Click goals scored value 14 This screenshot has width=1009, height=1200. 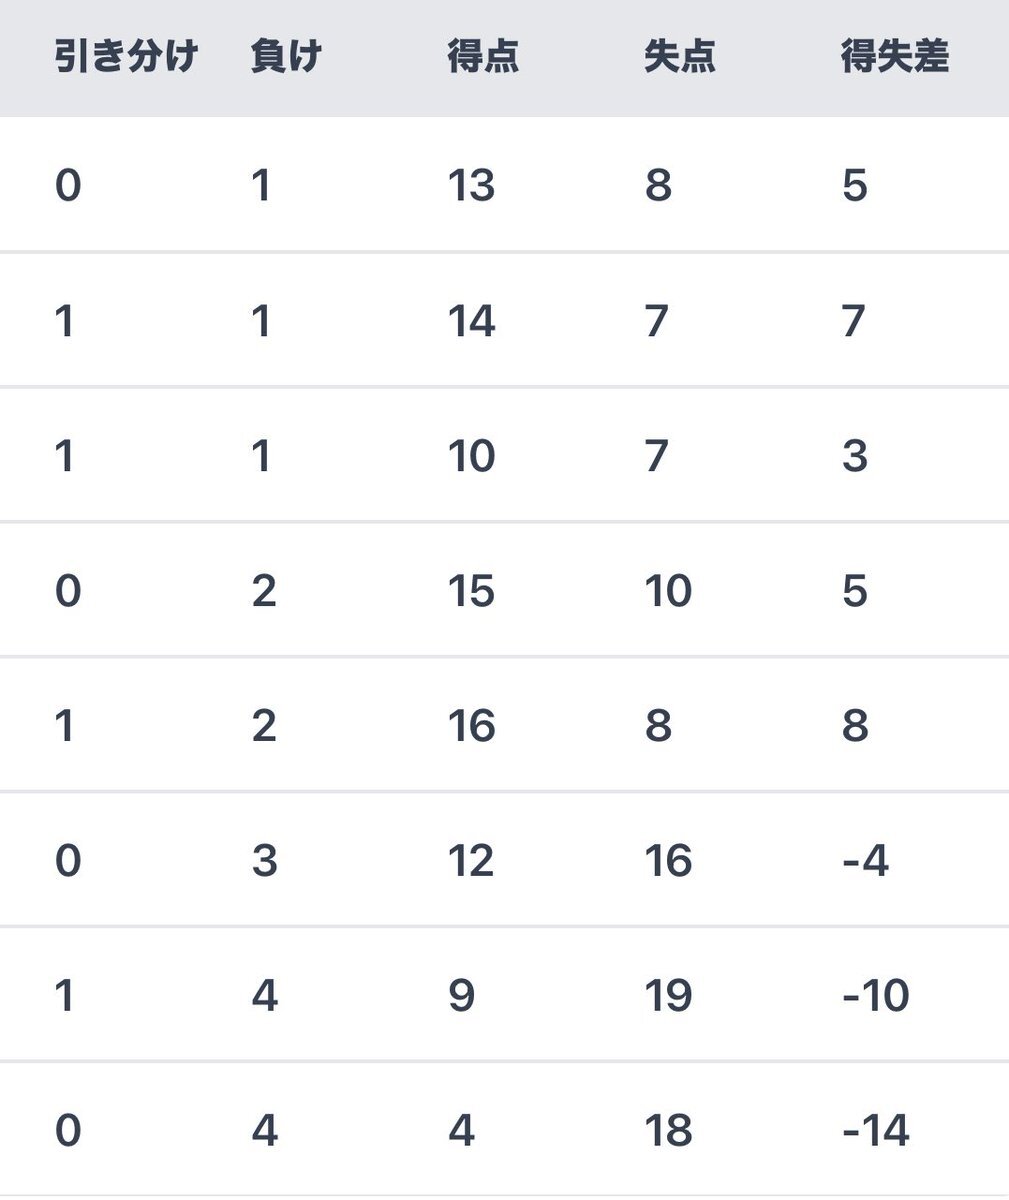coord(471,321)
